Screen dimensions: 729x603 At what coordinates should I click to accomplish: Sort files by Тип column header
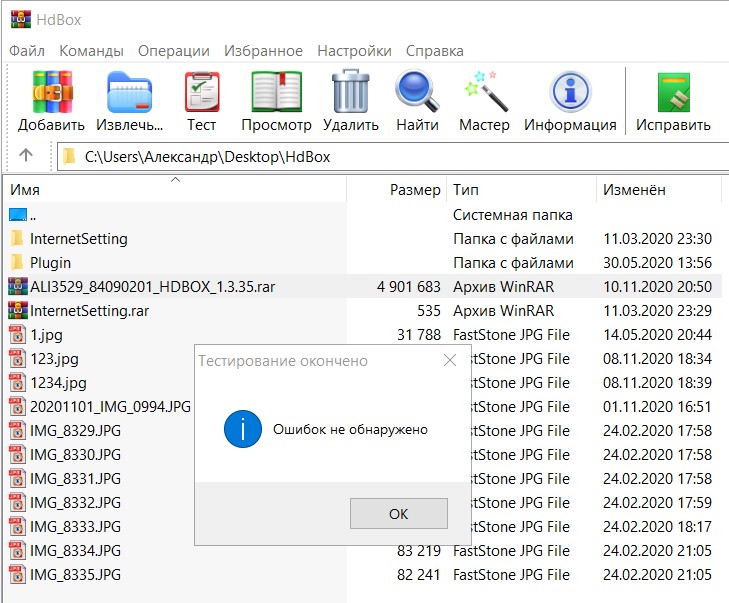coord(521,189)
